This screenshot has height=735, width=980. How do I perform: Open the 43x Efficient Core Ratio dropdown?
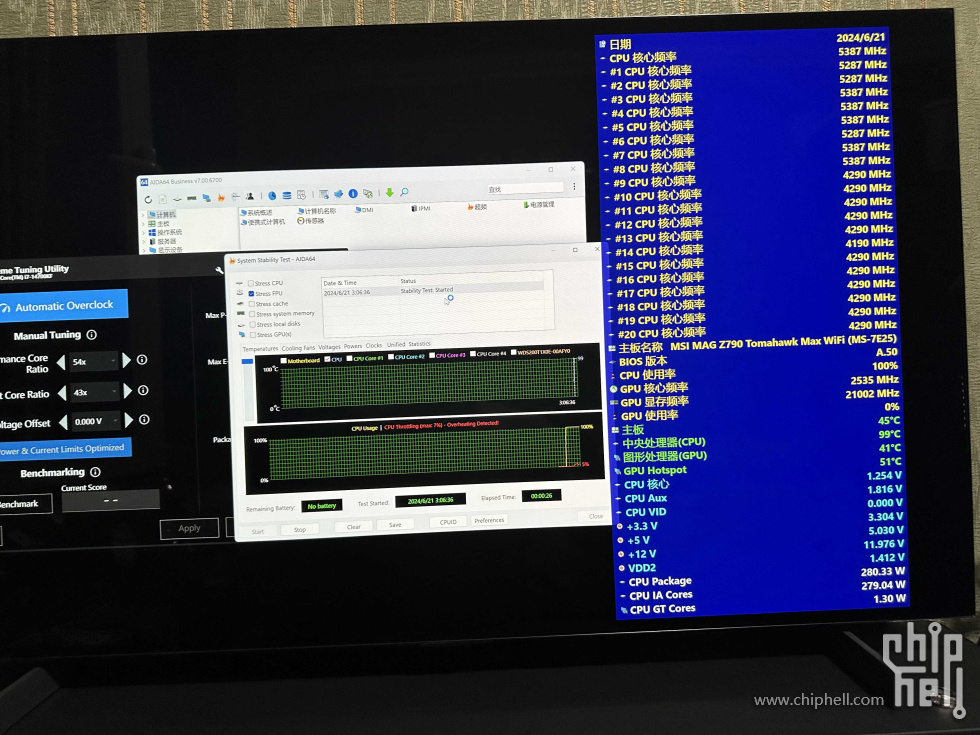[x=94, y=392]
